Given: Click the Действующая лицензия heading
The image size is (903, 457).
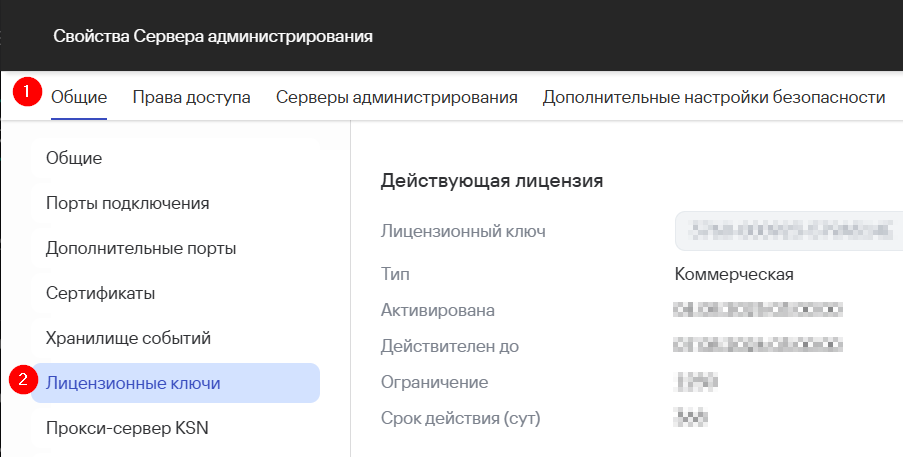Looking at the screenshot, I should pos(492,181).
